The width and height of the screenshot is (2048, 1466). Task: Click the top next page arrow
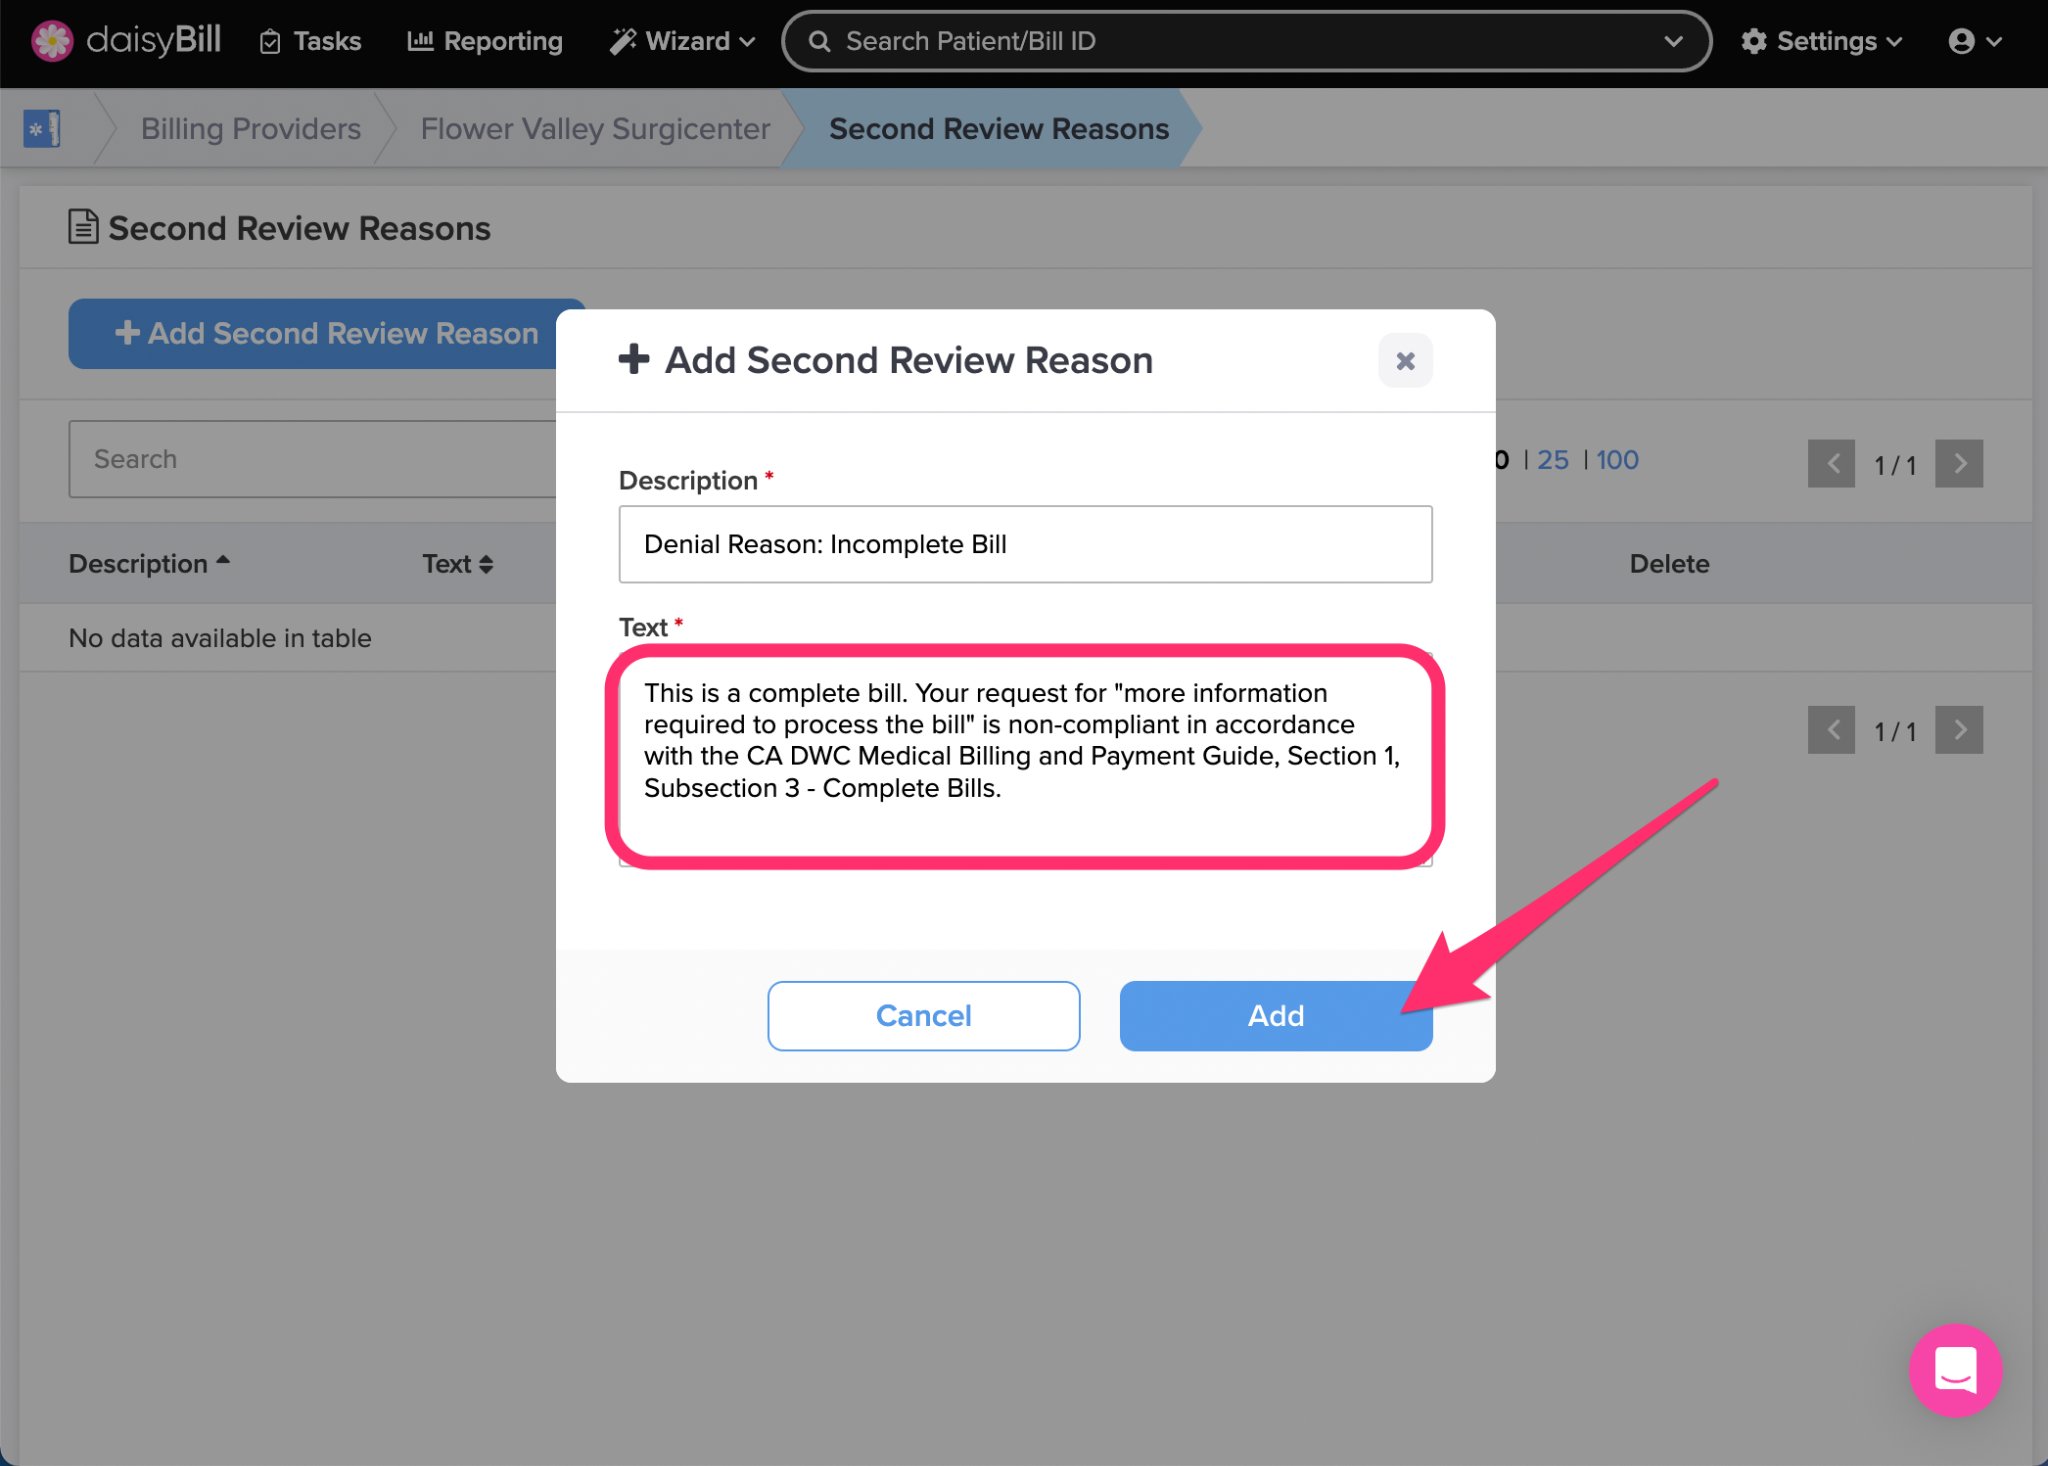click(x=1959, y=464)
